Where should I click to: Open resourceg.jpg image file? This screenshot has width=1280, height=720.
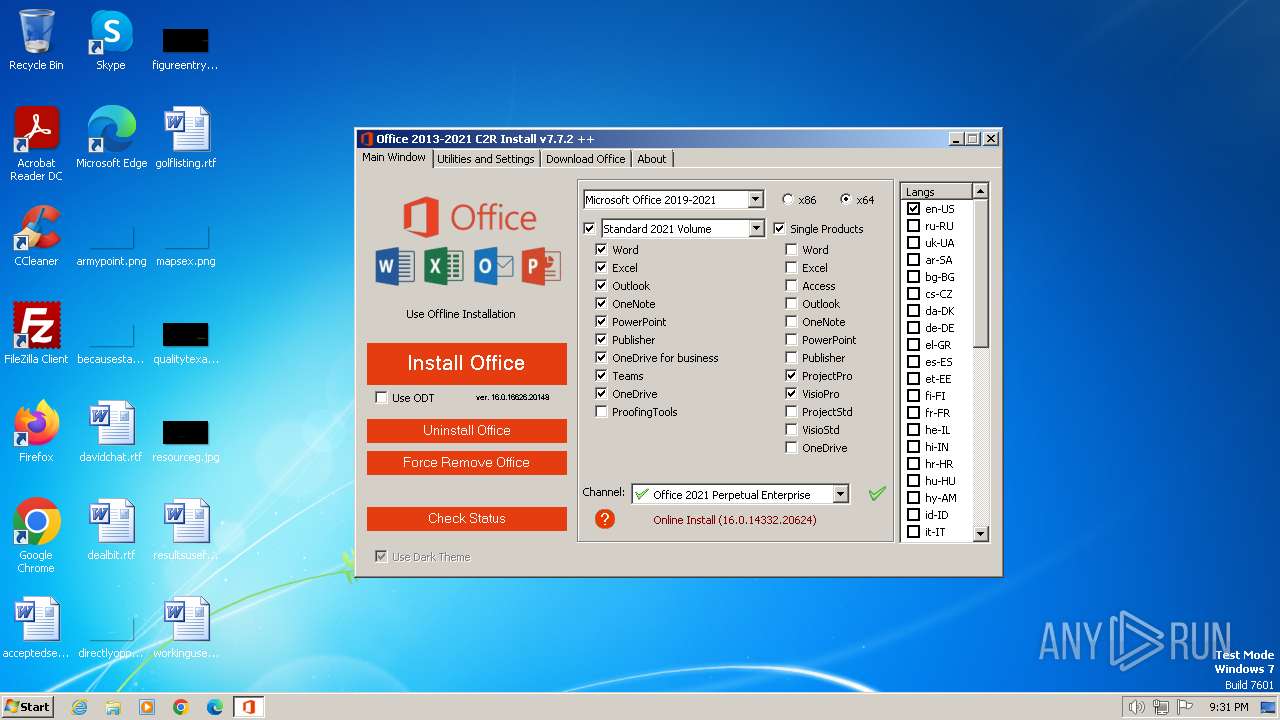tap(186, 438)
